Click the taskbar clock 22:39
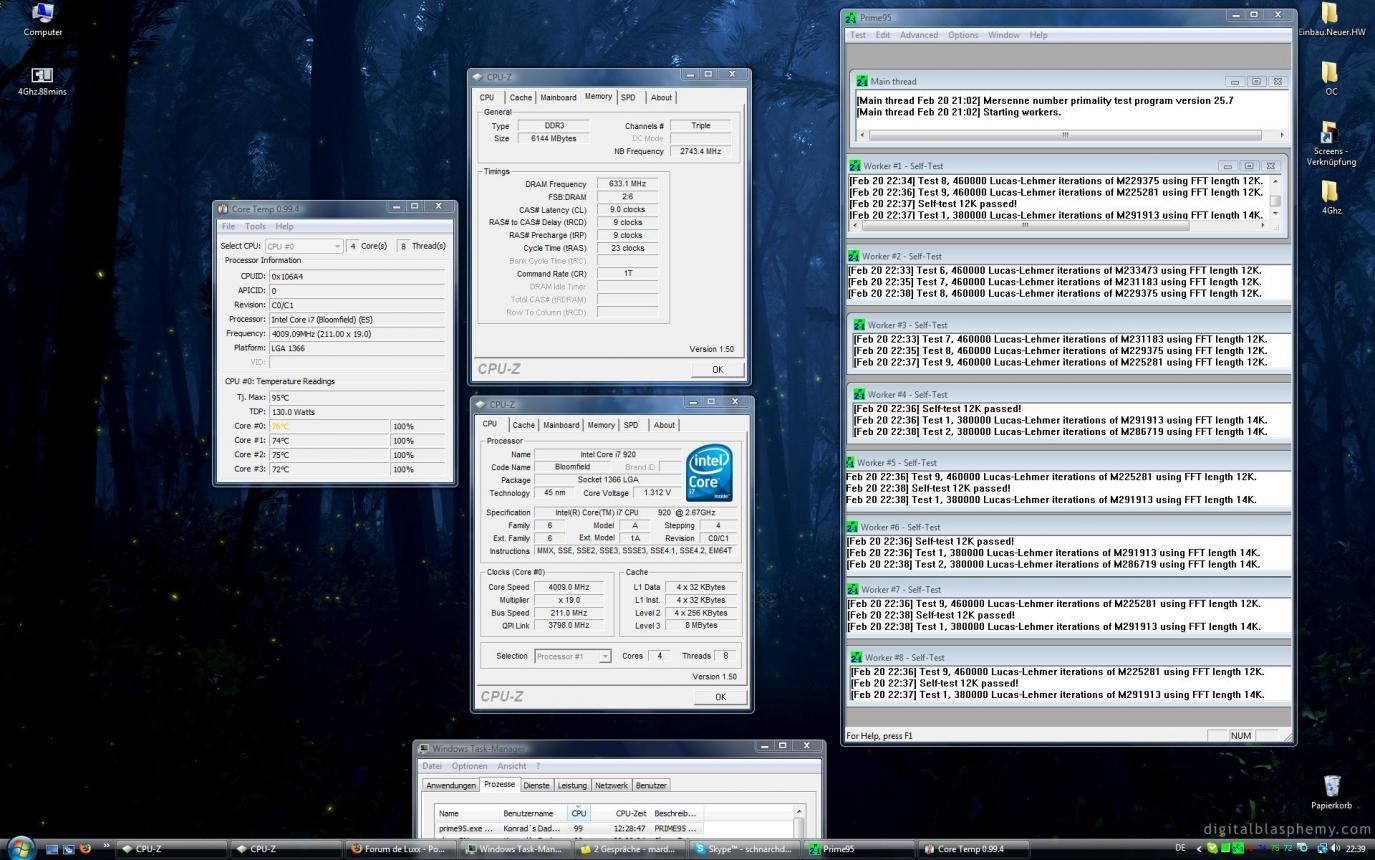This screenshot has width=1375, height=860. pos(1356,848)
